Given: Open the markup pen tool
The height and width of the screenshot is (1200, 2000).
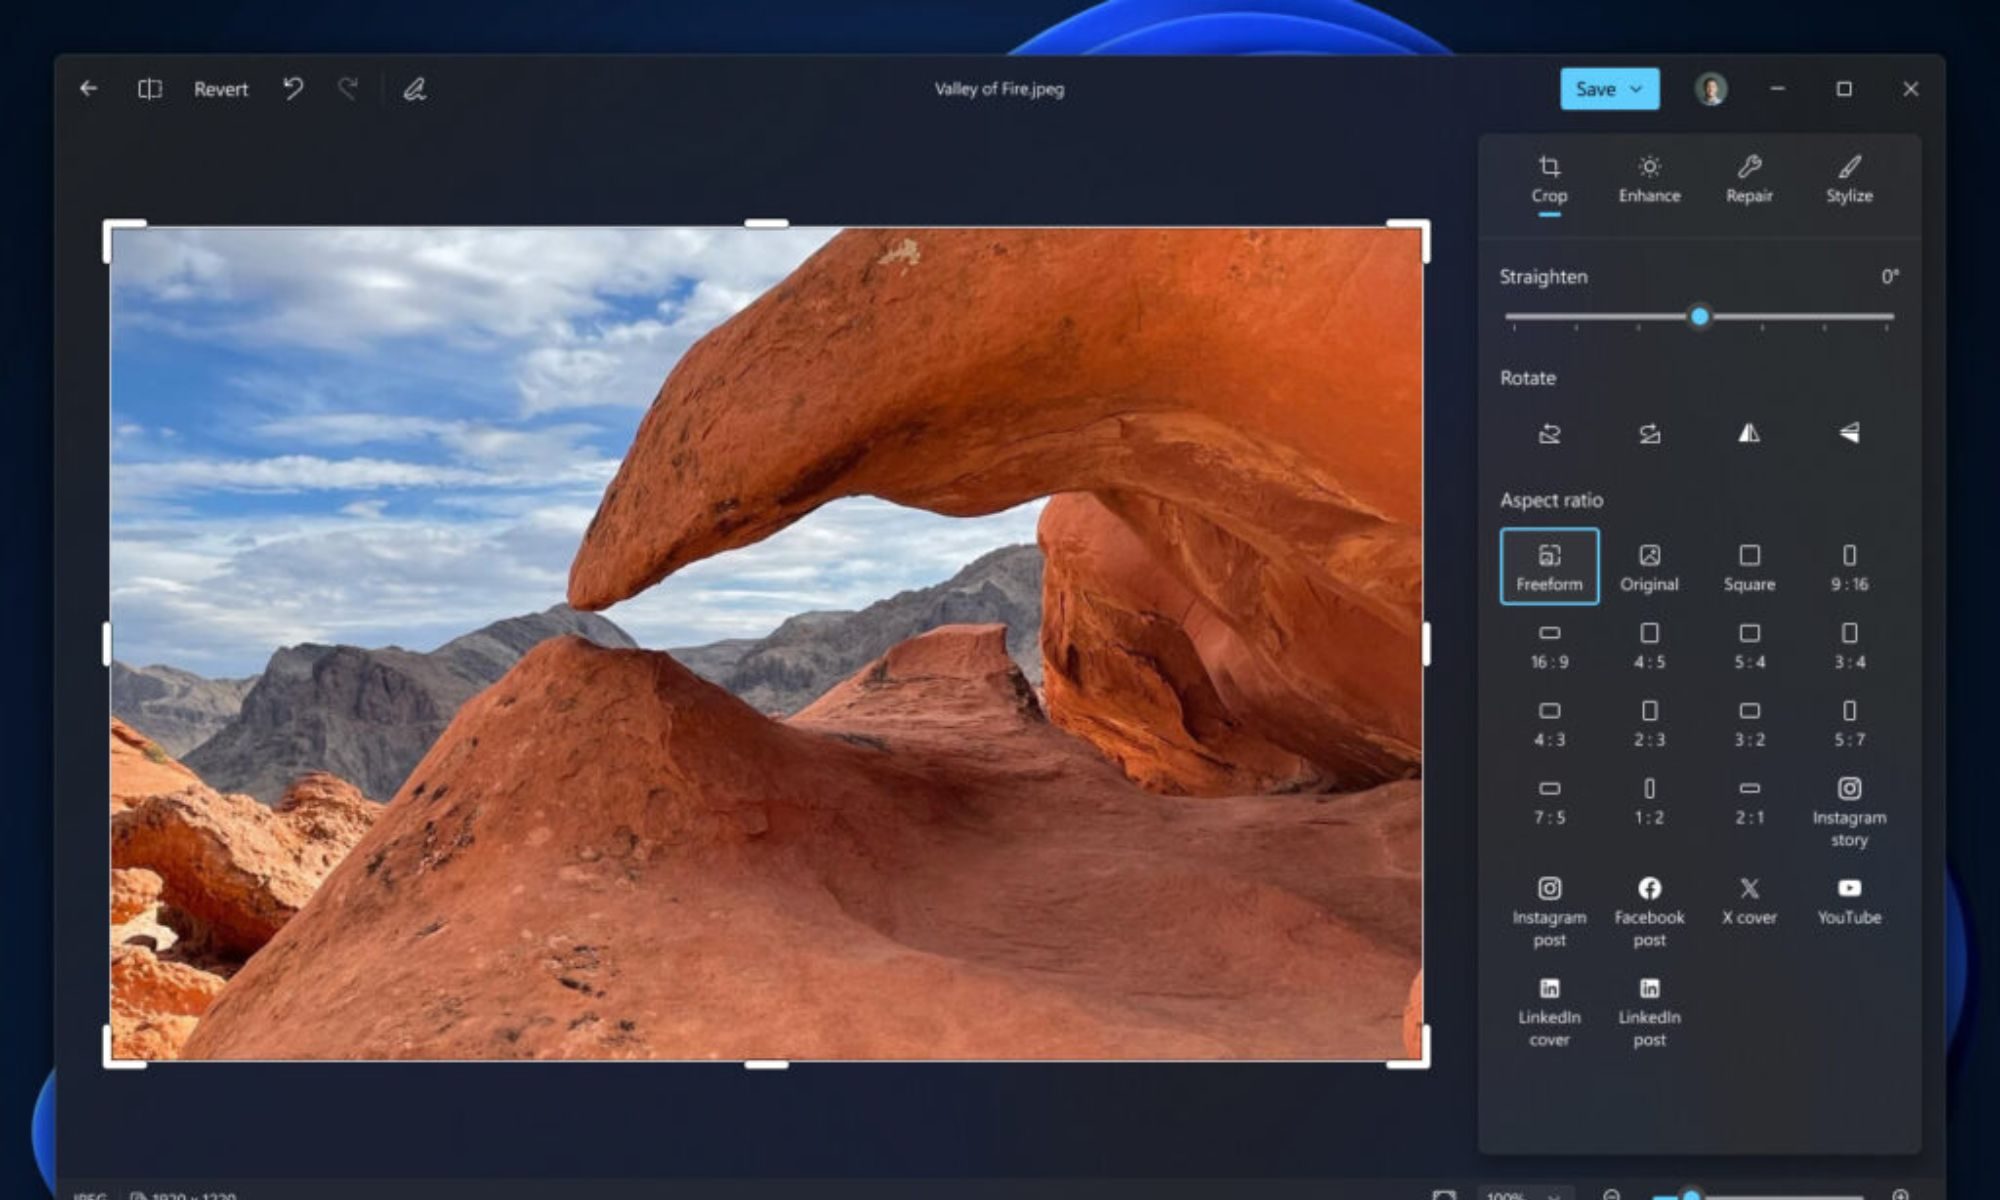Looking at the screenshot, I should pyautogui.click(x=414, y=89).
